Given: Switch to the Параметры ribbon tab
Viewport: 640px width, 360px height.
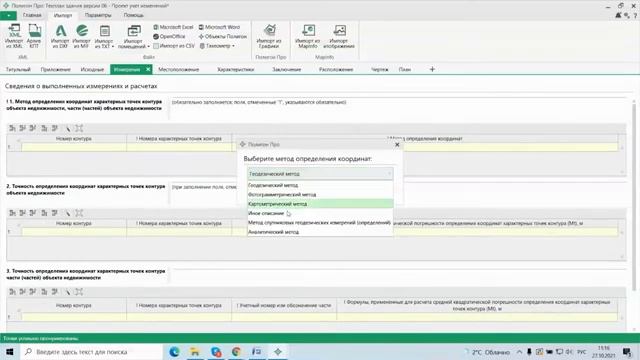Looking at the screenshot, I should tap(98, 15).
